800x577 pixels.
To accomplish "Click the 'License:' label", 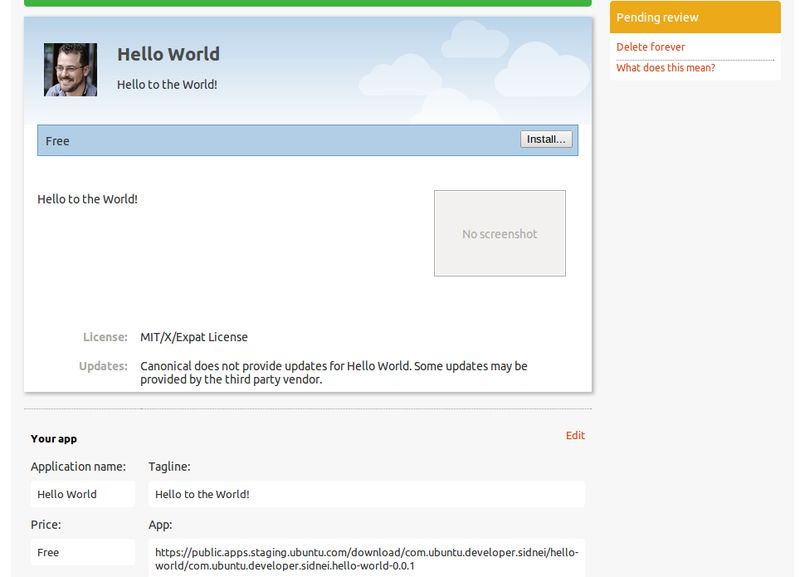I will pos(105,337).
